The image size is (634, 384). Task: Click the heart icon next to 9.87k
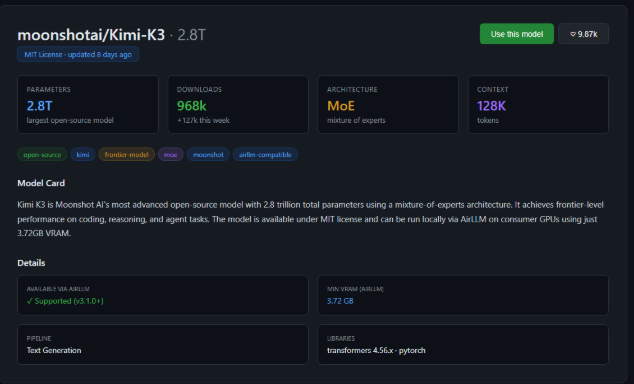[x=573, y=34]
